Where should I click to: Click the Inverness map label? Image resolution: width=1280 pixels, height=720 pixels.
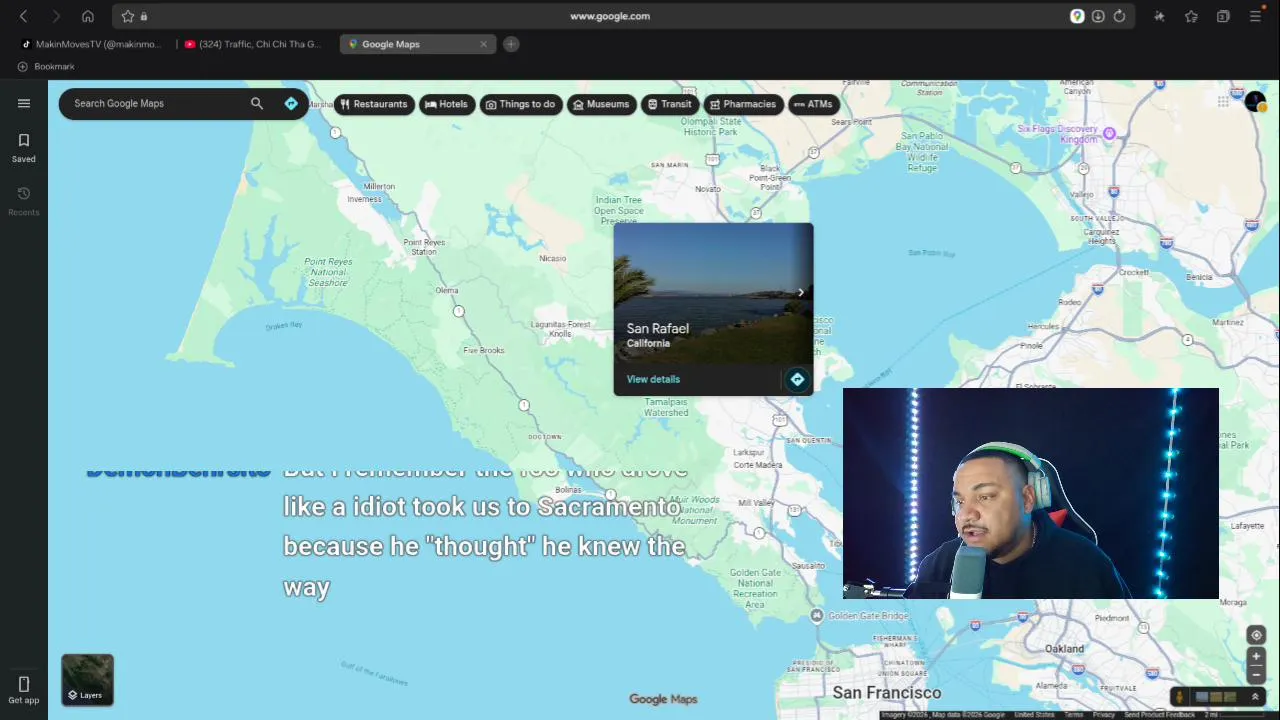pyautogui.click(x=364, y=198)
